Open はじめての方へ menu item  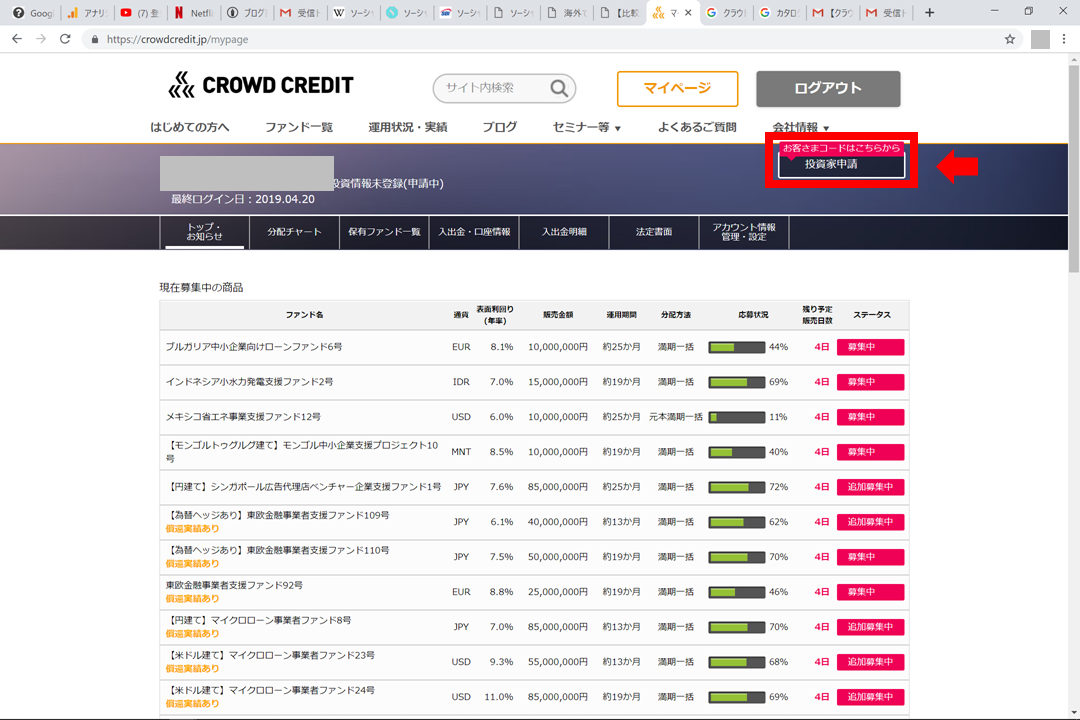(189, 127)
